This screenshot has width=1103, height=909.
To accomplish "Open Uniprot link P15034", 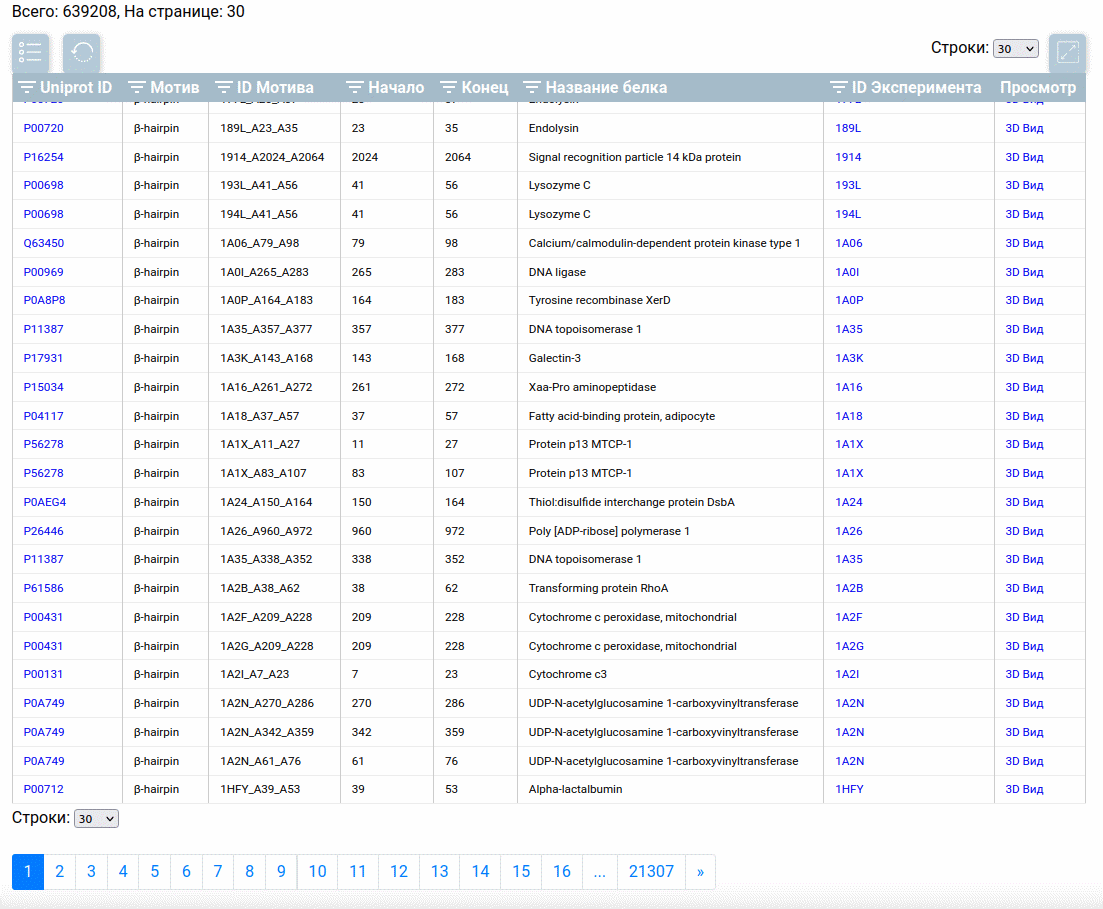I will click(44, 387).
